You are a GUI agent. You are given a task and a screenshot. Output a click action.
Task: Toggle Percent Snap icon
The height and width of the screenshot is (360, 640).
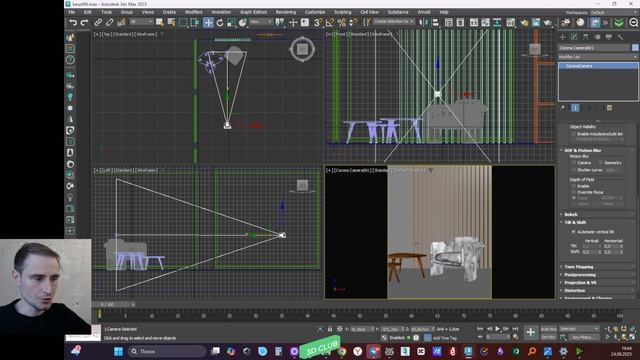click(341, 22)
